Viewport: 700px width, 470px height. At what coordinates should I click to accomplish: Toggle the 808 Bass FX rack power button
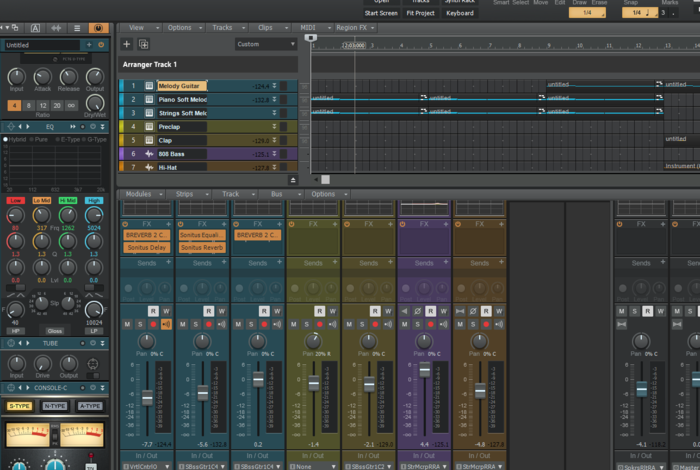[x=402, y=224]
